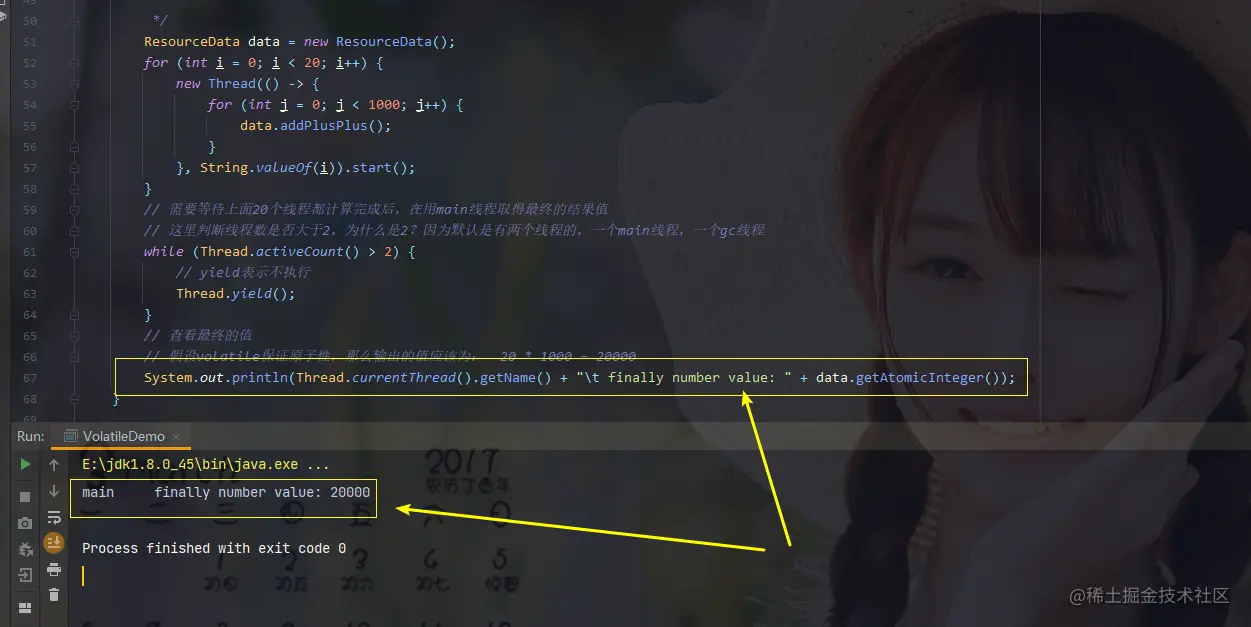The height and width of the screenshot is (627, 1251).
Task: Click 'Thread.yield();' statement
Action: pyautogui.click(x=236, y=294)
